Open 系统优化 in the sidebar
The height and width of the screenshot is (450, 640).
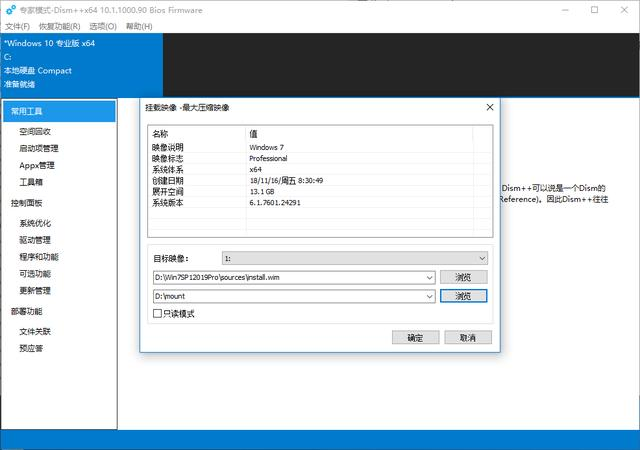tap(35, 223)
